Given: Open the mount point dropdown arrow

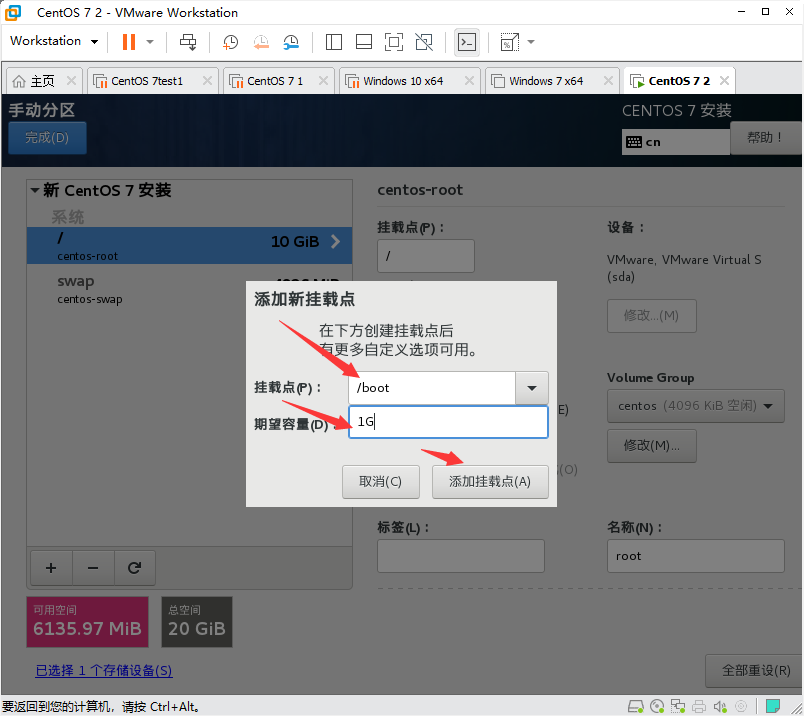Looking at the screenshot, I should pos(532,388).
